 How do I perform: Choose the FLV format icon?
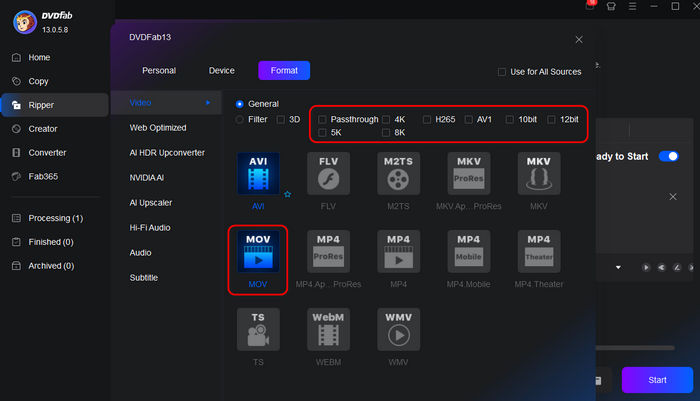(328, 173)
